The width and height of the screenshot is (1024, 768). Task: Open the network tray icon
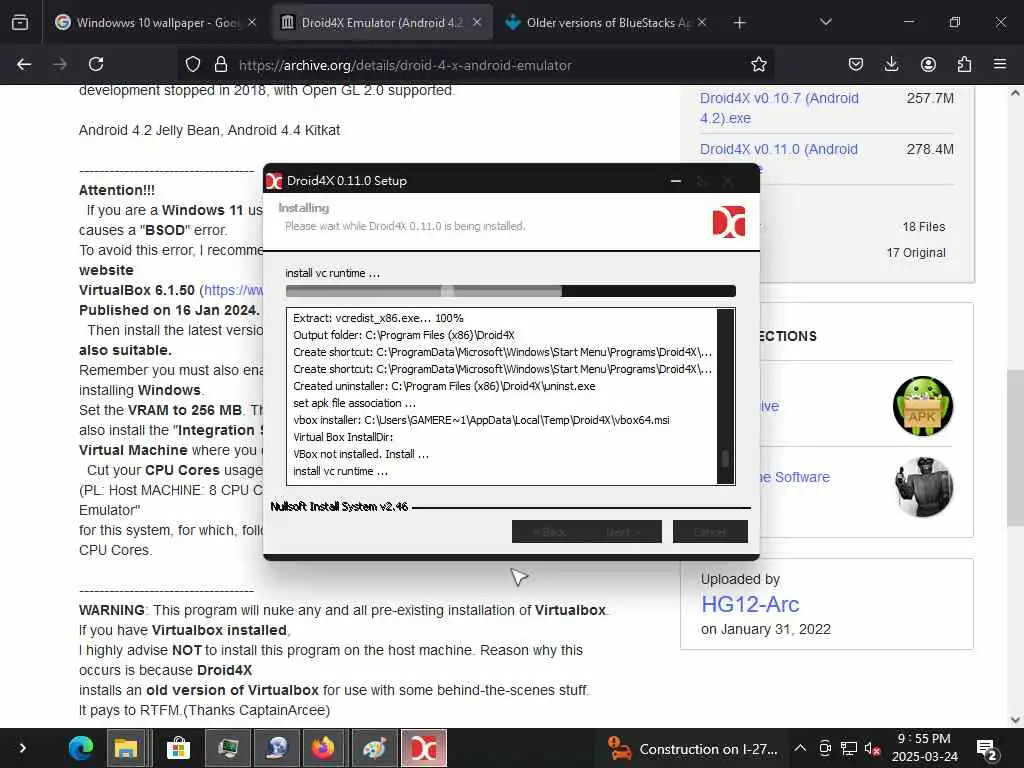848,748
